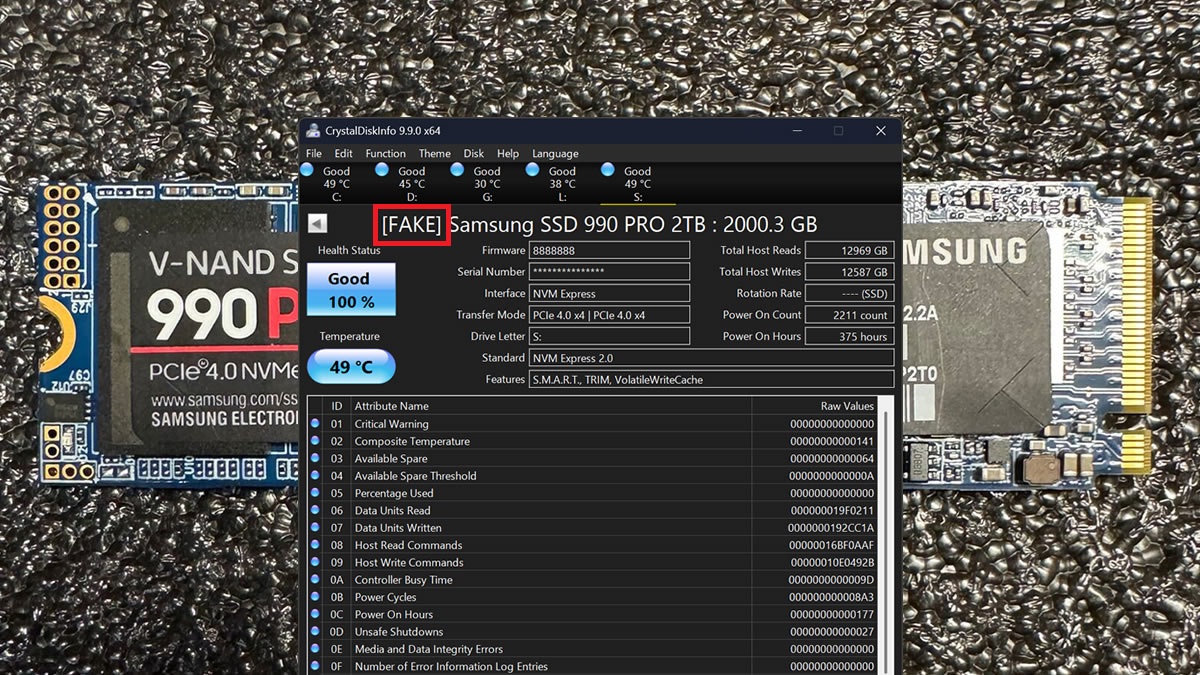Screen dimensions: 1200x675
Task: Click the Interface field NVM Express
Action: pyautogui.click(x=609, y=294)
